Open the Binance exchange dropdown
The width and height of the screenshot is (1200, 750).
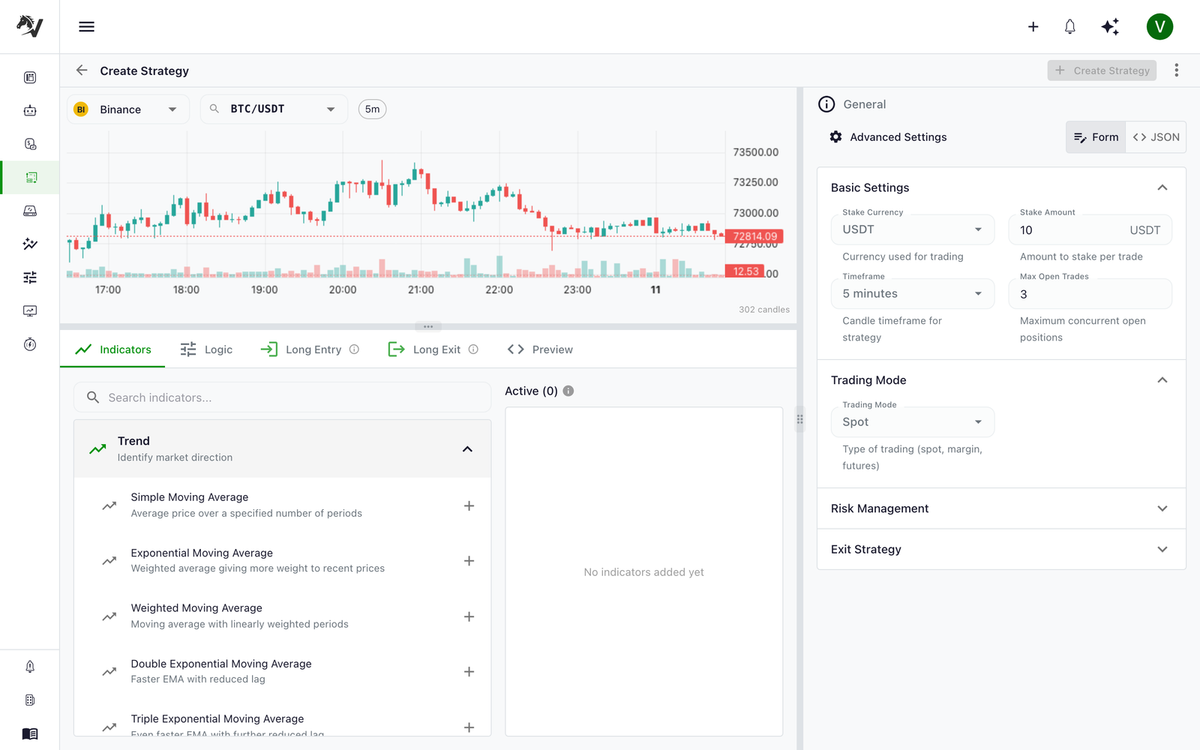pos(128,109)
